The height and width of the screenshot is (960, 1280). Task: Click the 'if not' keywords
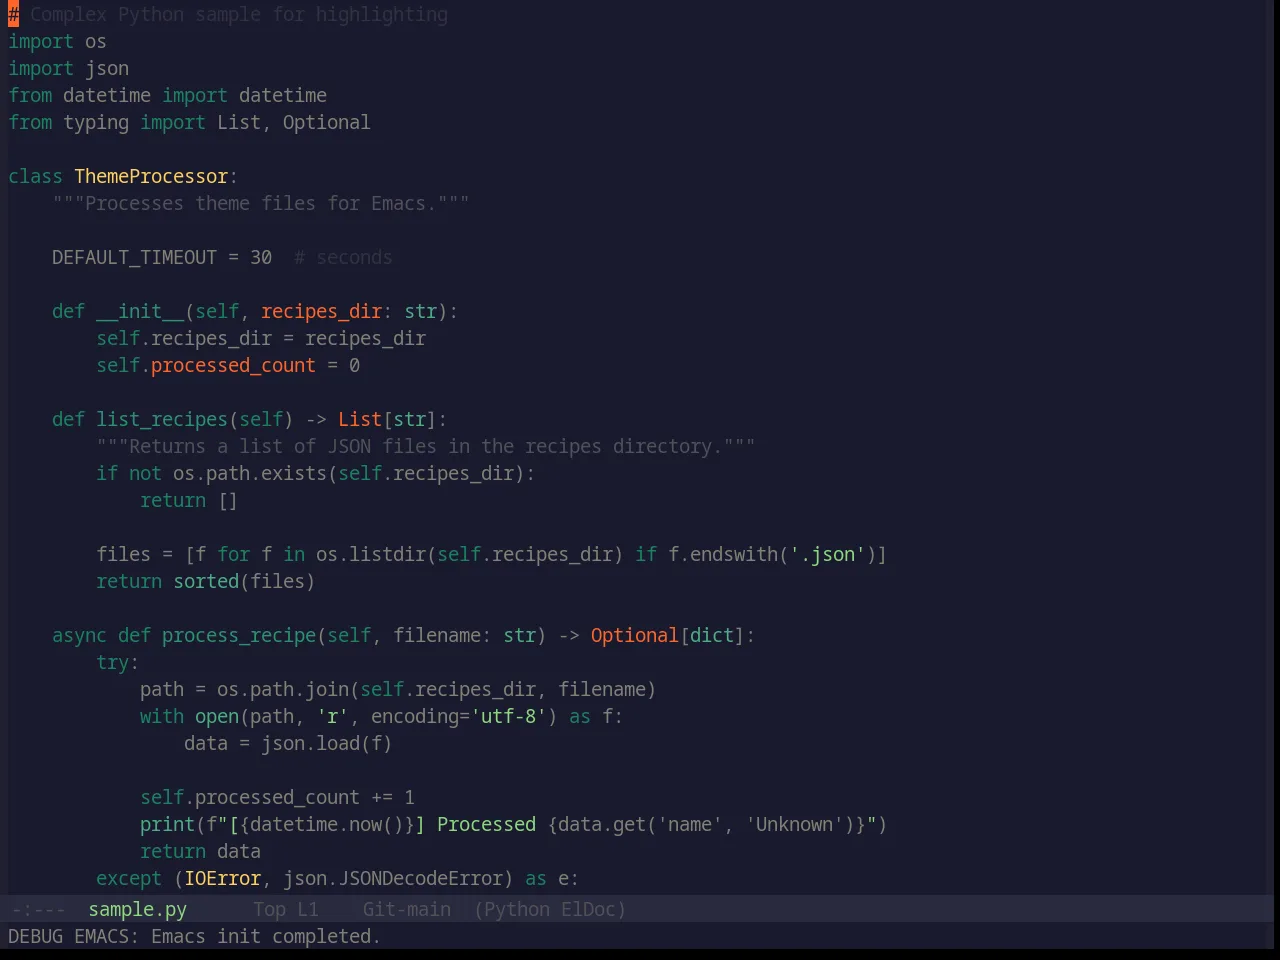129,473
